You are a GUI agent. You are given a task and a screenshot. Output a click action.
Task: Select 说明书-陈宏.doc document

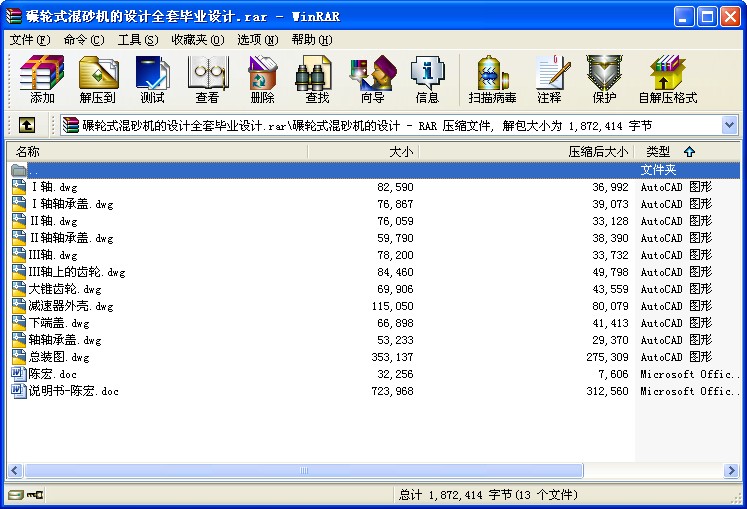pyautogui.click(x=73, y=391)
